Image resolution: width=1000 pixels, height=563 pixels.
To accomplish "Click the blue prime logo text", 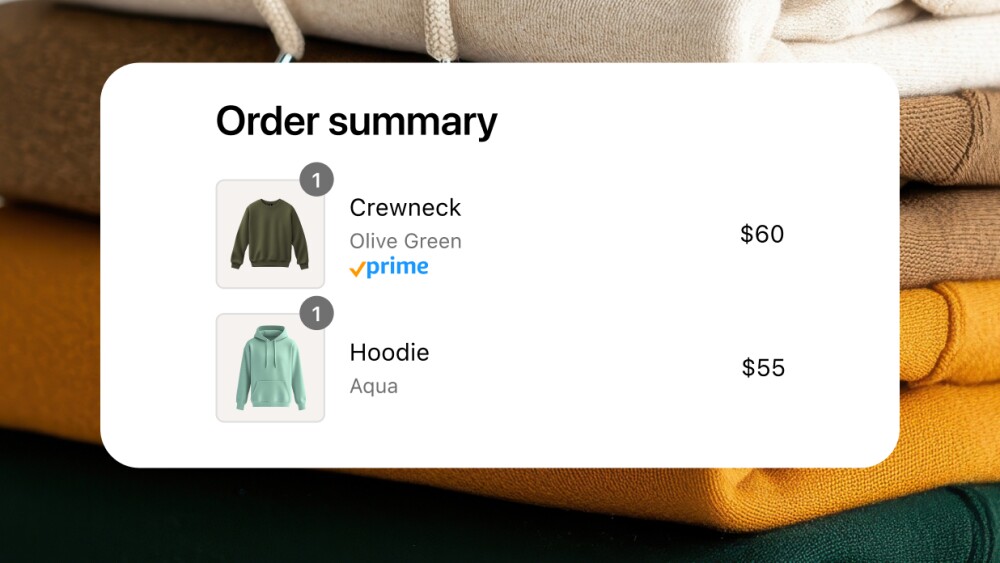I will pyautogui.click(x=397, y=267).
